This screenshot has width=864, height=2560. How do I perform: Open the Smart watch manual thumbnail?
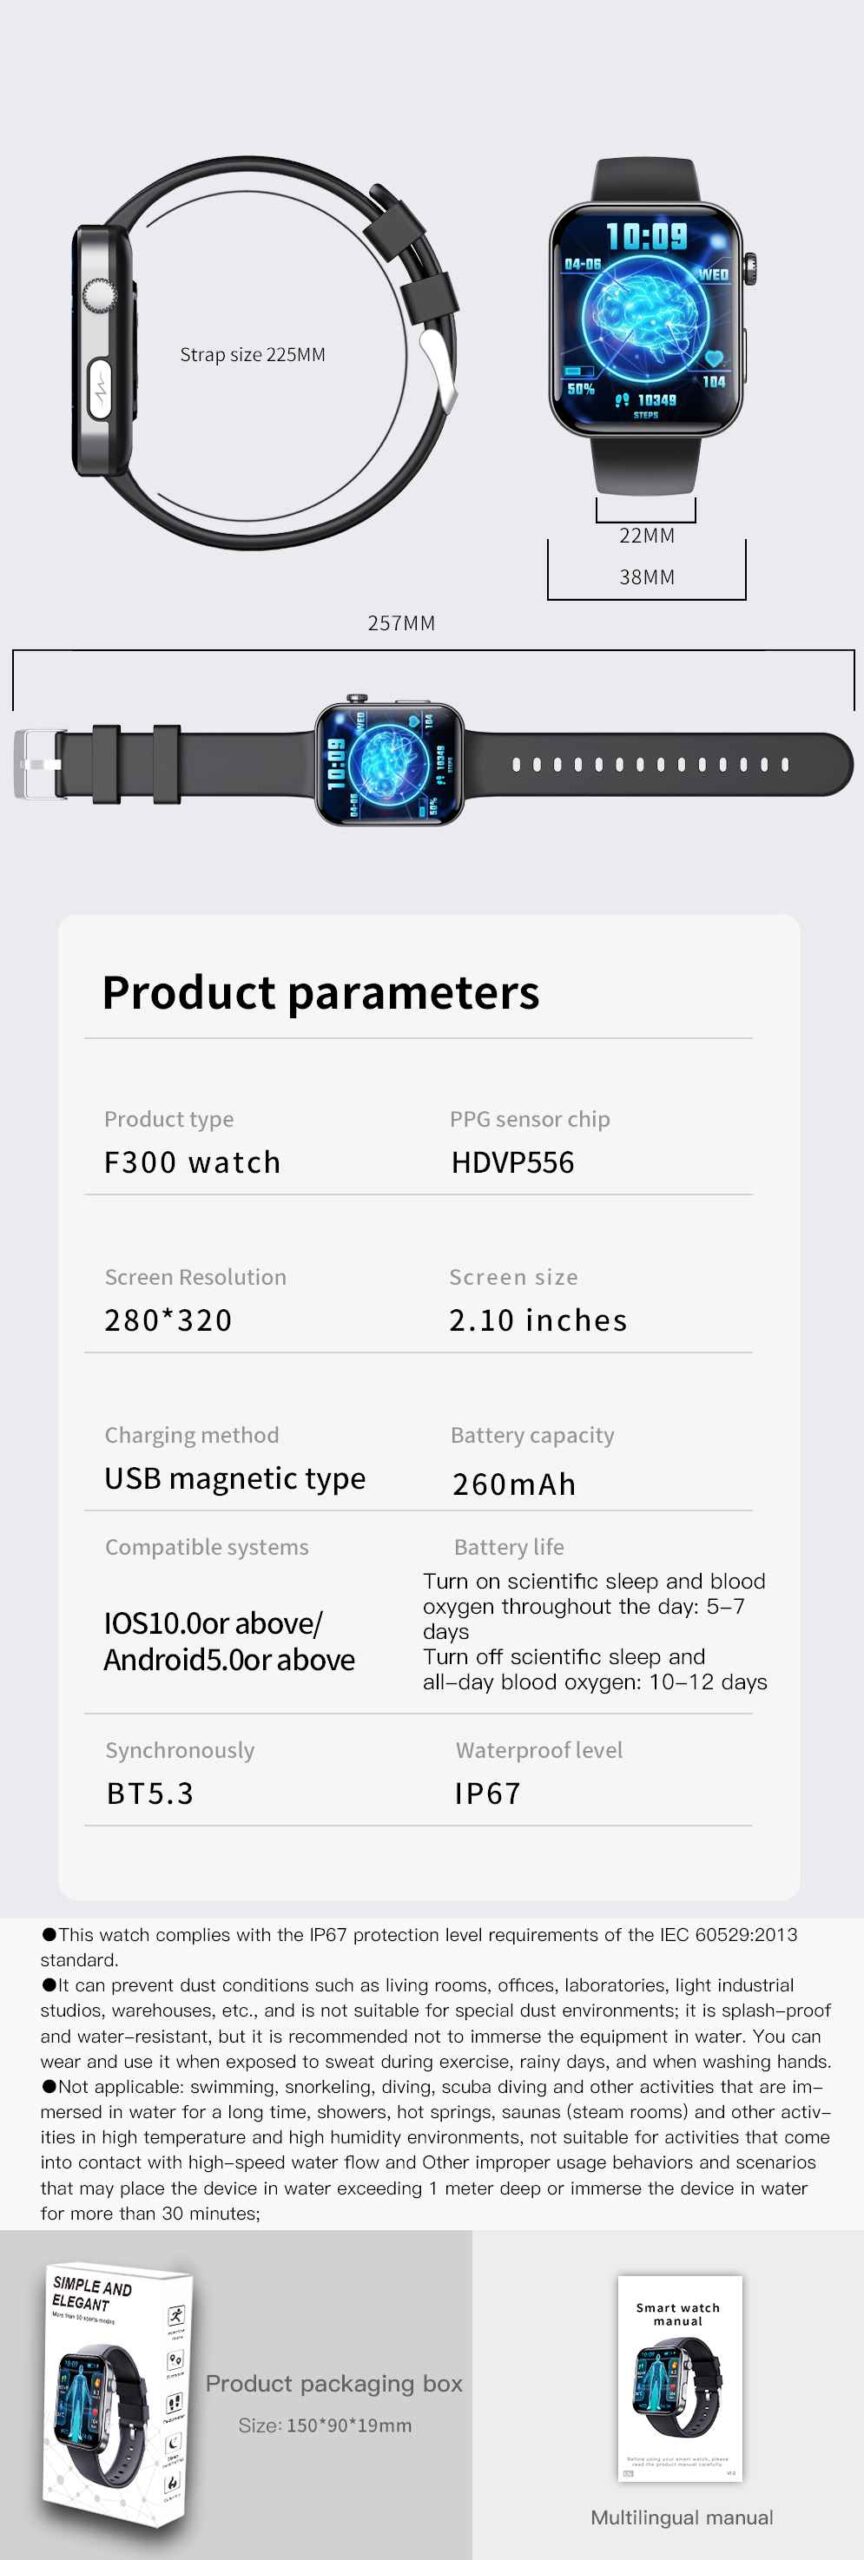679,2377
